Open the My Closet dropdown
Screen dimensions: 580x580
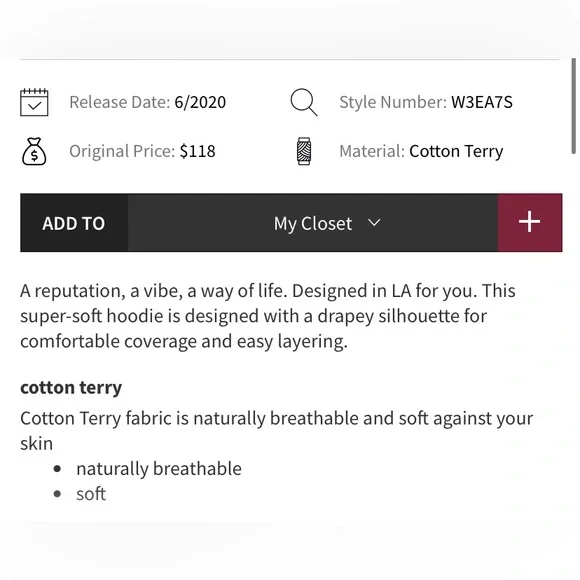tap(313, 223)
